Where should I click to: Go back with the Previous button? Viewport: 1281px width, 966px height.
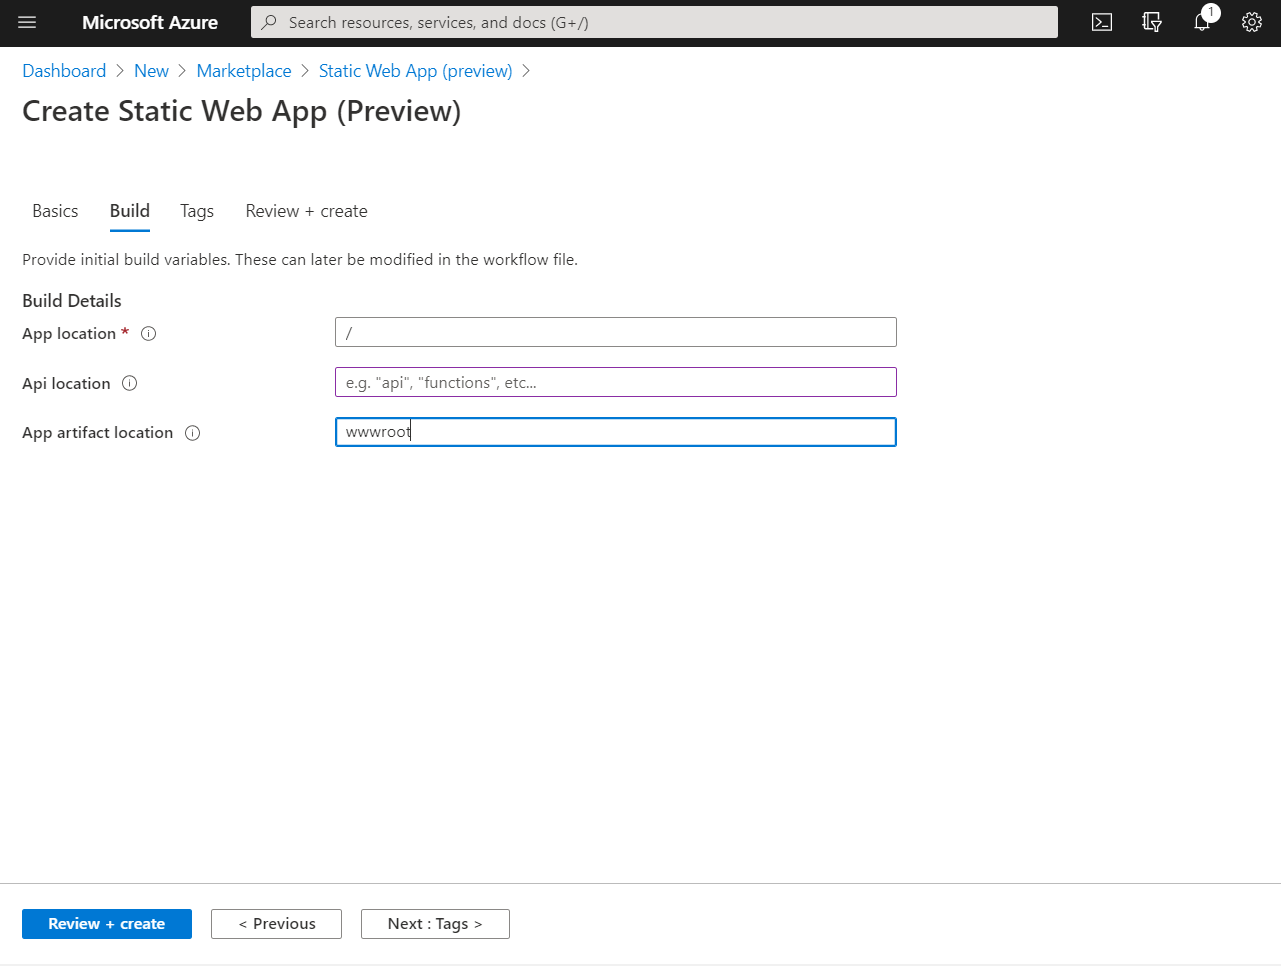[x=276, y=924]
